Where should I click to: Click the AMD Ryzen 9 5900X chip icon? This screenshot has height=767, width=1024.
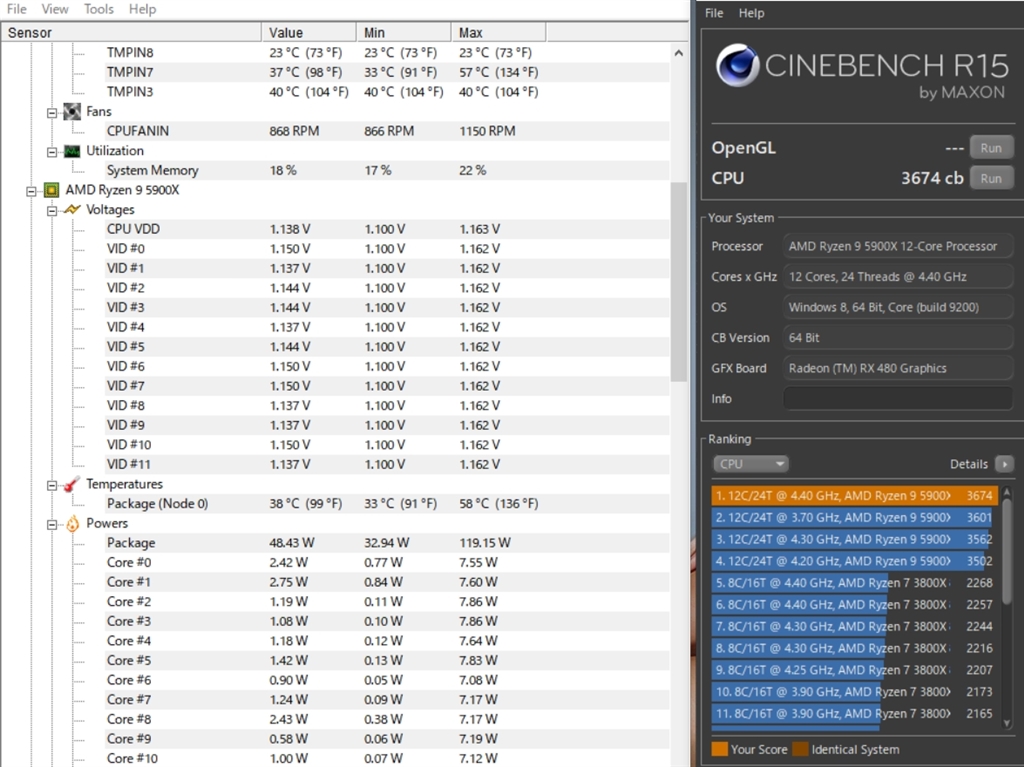pyautogui.click(x=51, y=190)
